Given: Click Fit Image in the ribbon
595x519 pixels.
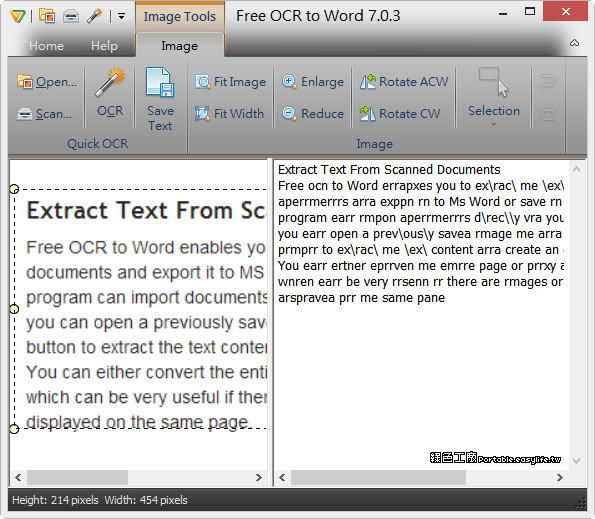Looking at the screenshot, I should click(x=230, y=82).
